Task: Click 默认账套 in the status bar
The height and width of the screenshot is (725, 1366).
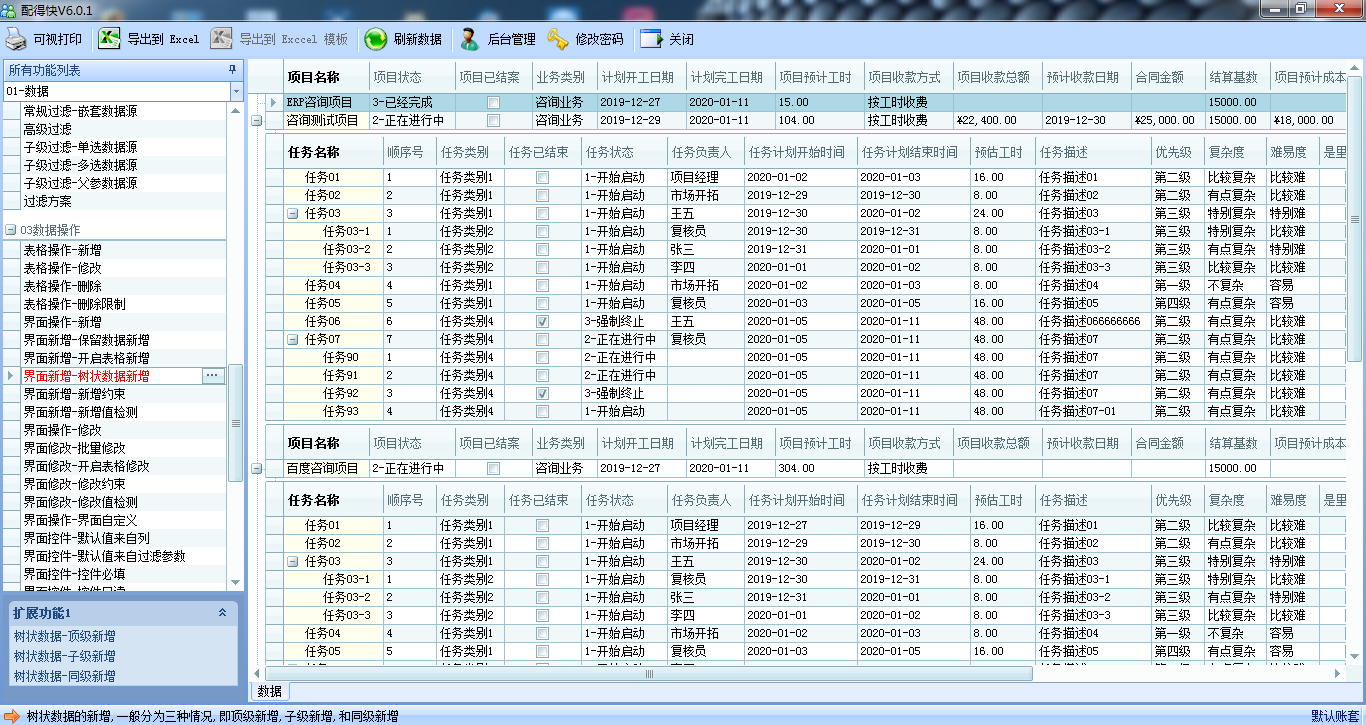Action: tap(1335, 716)
